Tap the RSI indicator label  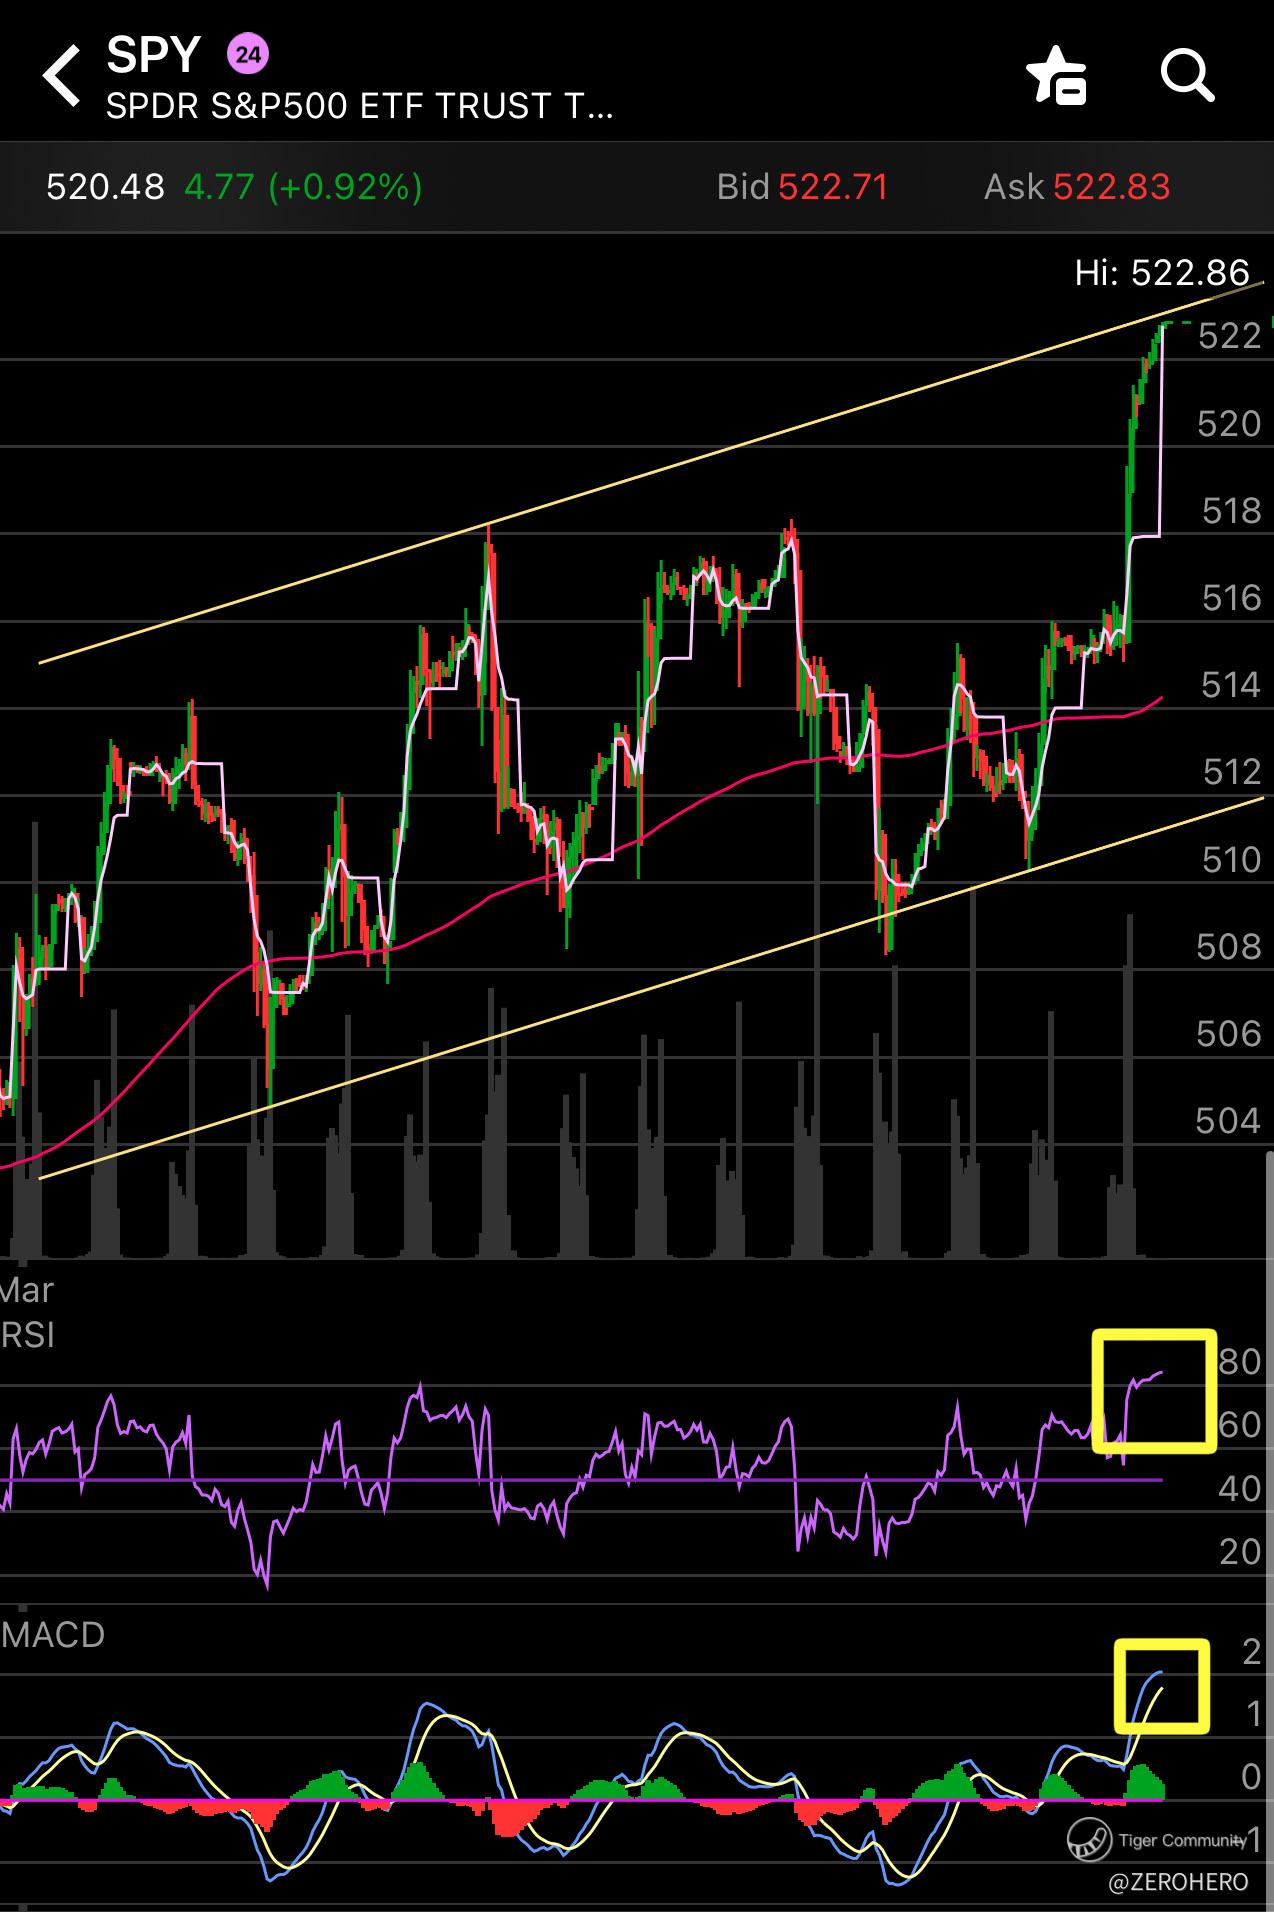(x=27, y=1335)
